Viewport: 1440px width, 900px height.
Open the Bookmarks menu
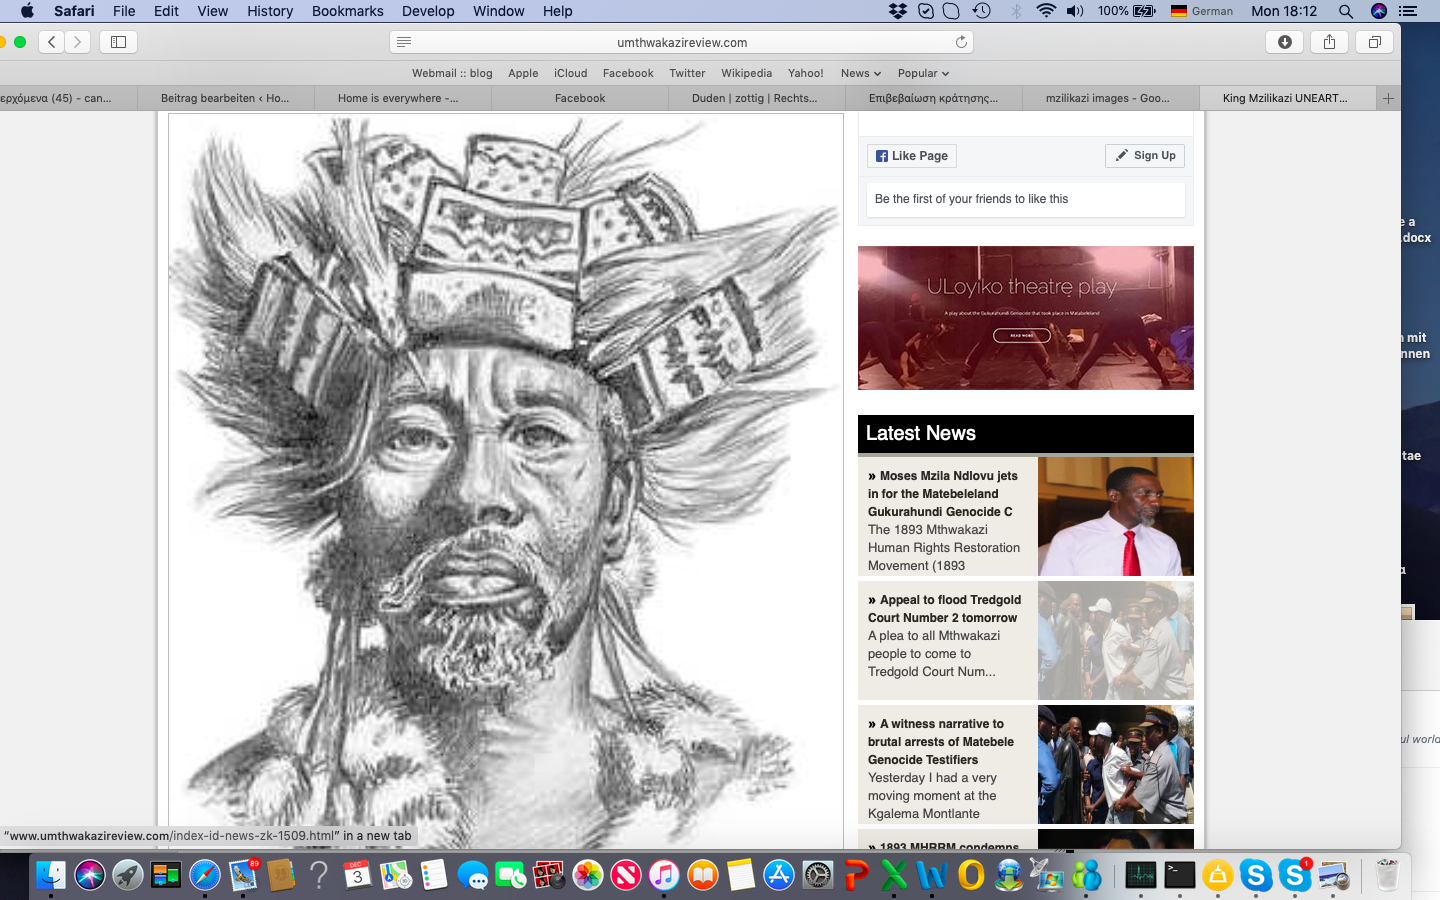click(347, 11)
